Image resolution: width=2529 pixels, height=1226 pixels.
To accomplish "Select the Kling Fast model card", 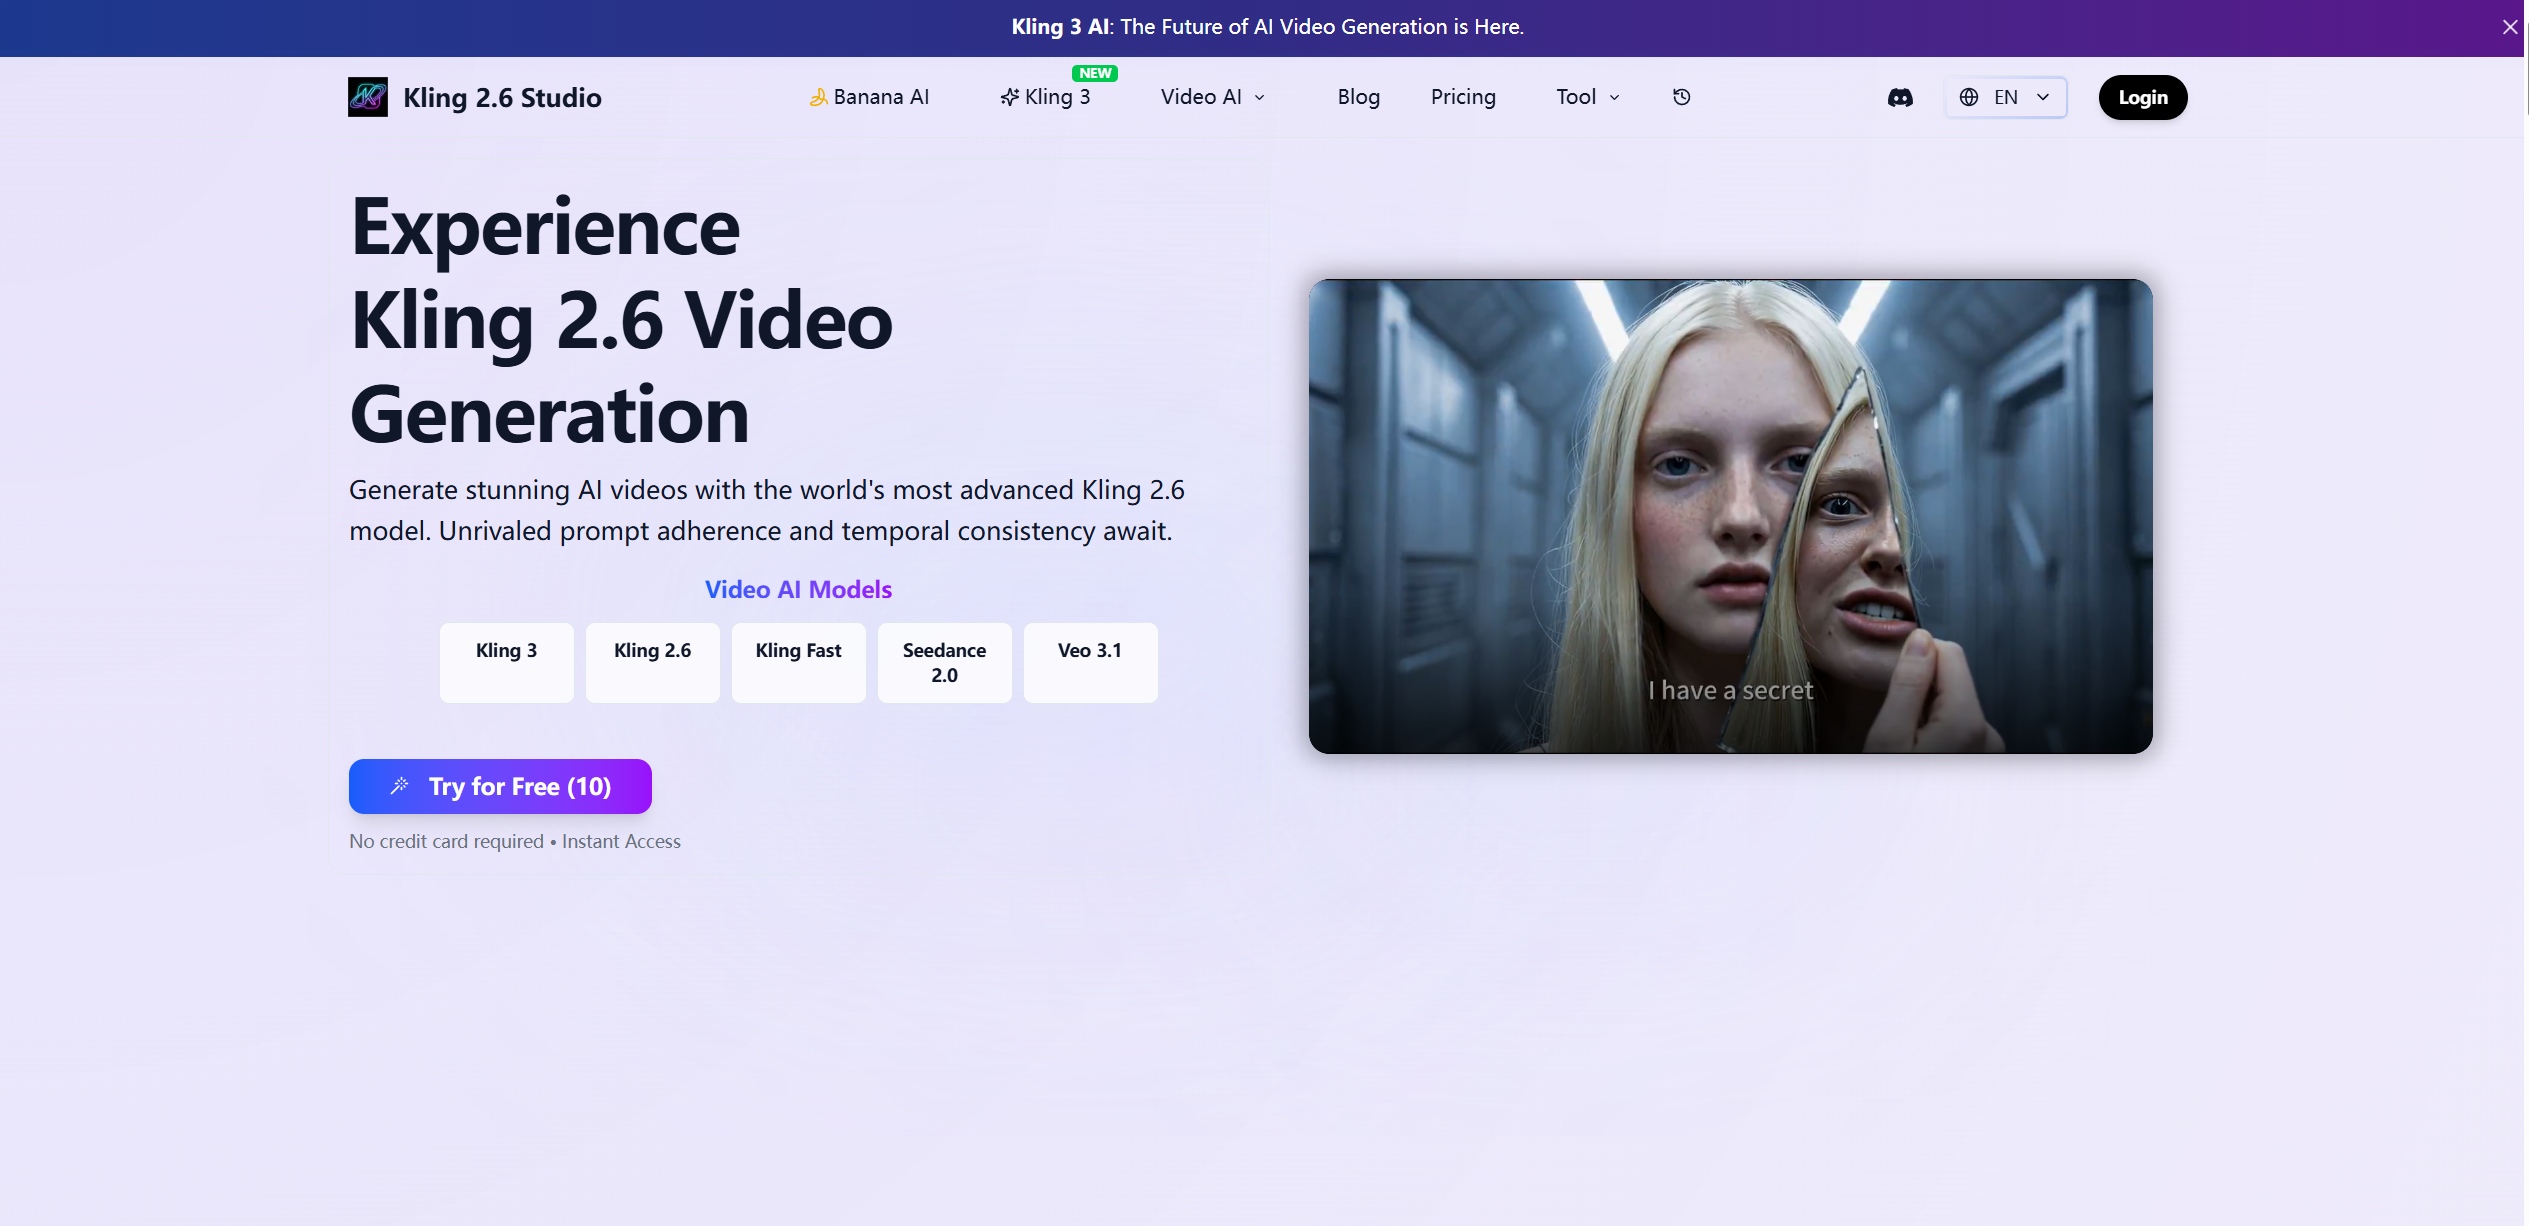I will tap(799, 662).
